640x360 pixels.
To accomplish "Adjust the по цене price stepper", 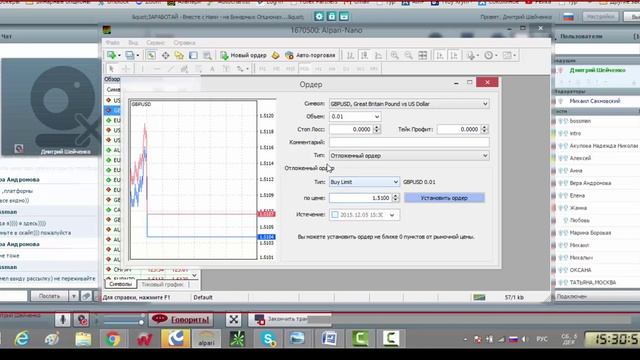I will [x=396, y=198].
